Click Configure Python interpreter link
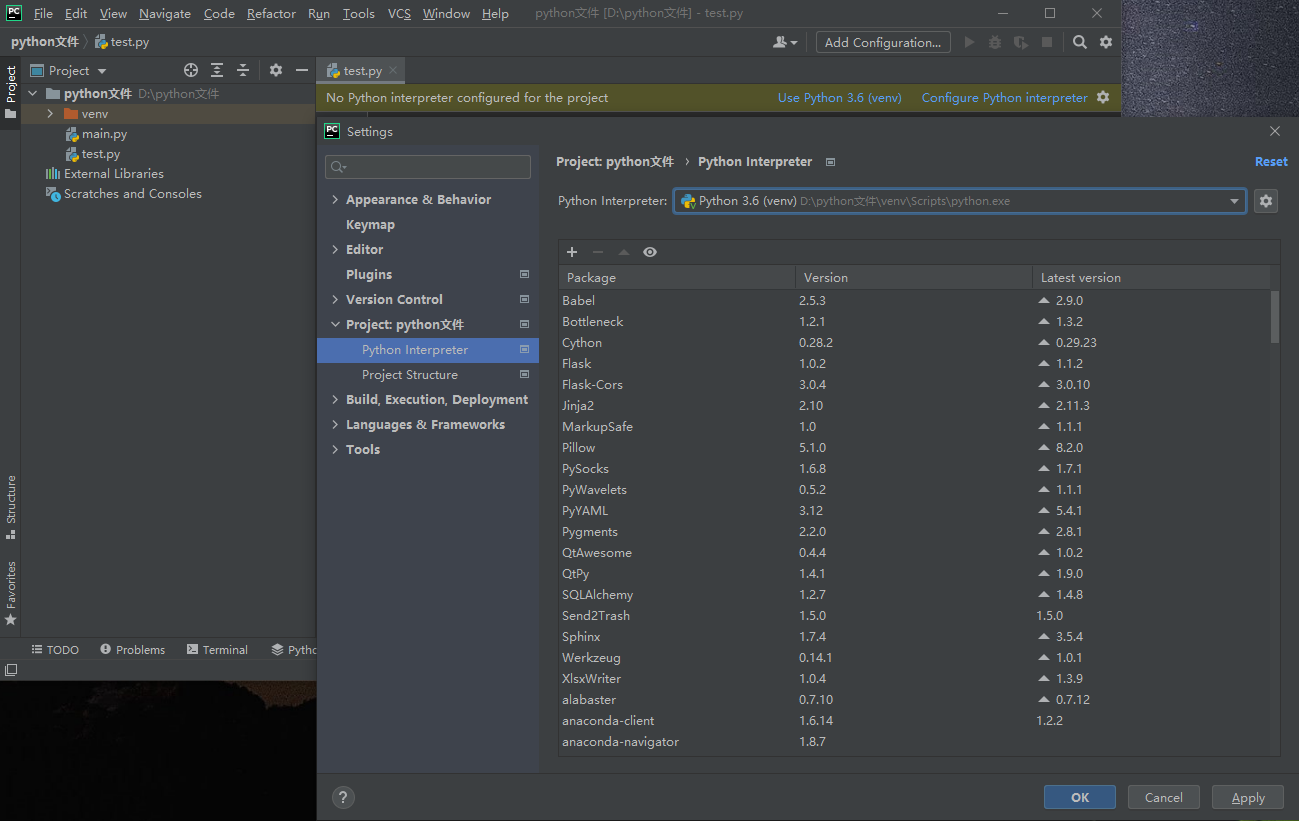1299x821 pixels. (1004, 98)
